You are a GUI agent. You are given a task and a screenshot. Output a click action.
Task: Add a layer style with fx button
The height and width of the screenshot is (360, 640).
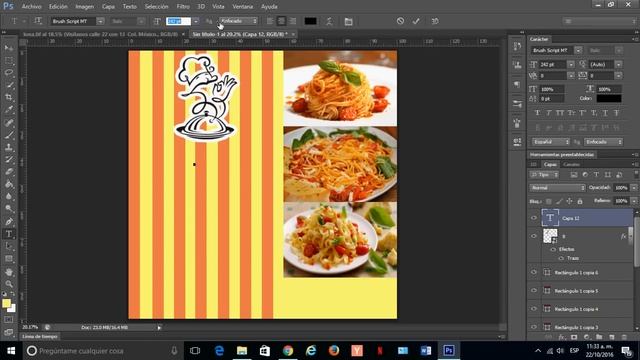point(562,337)
